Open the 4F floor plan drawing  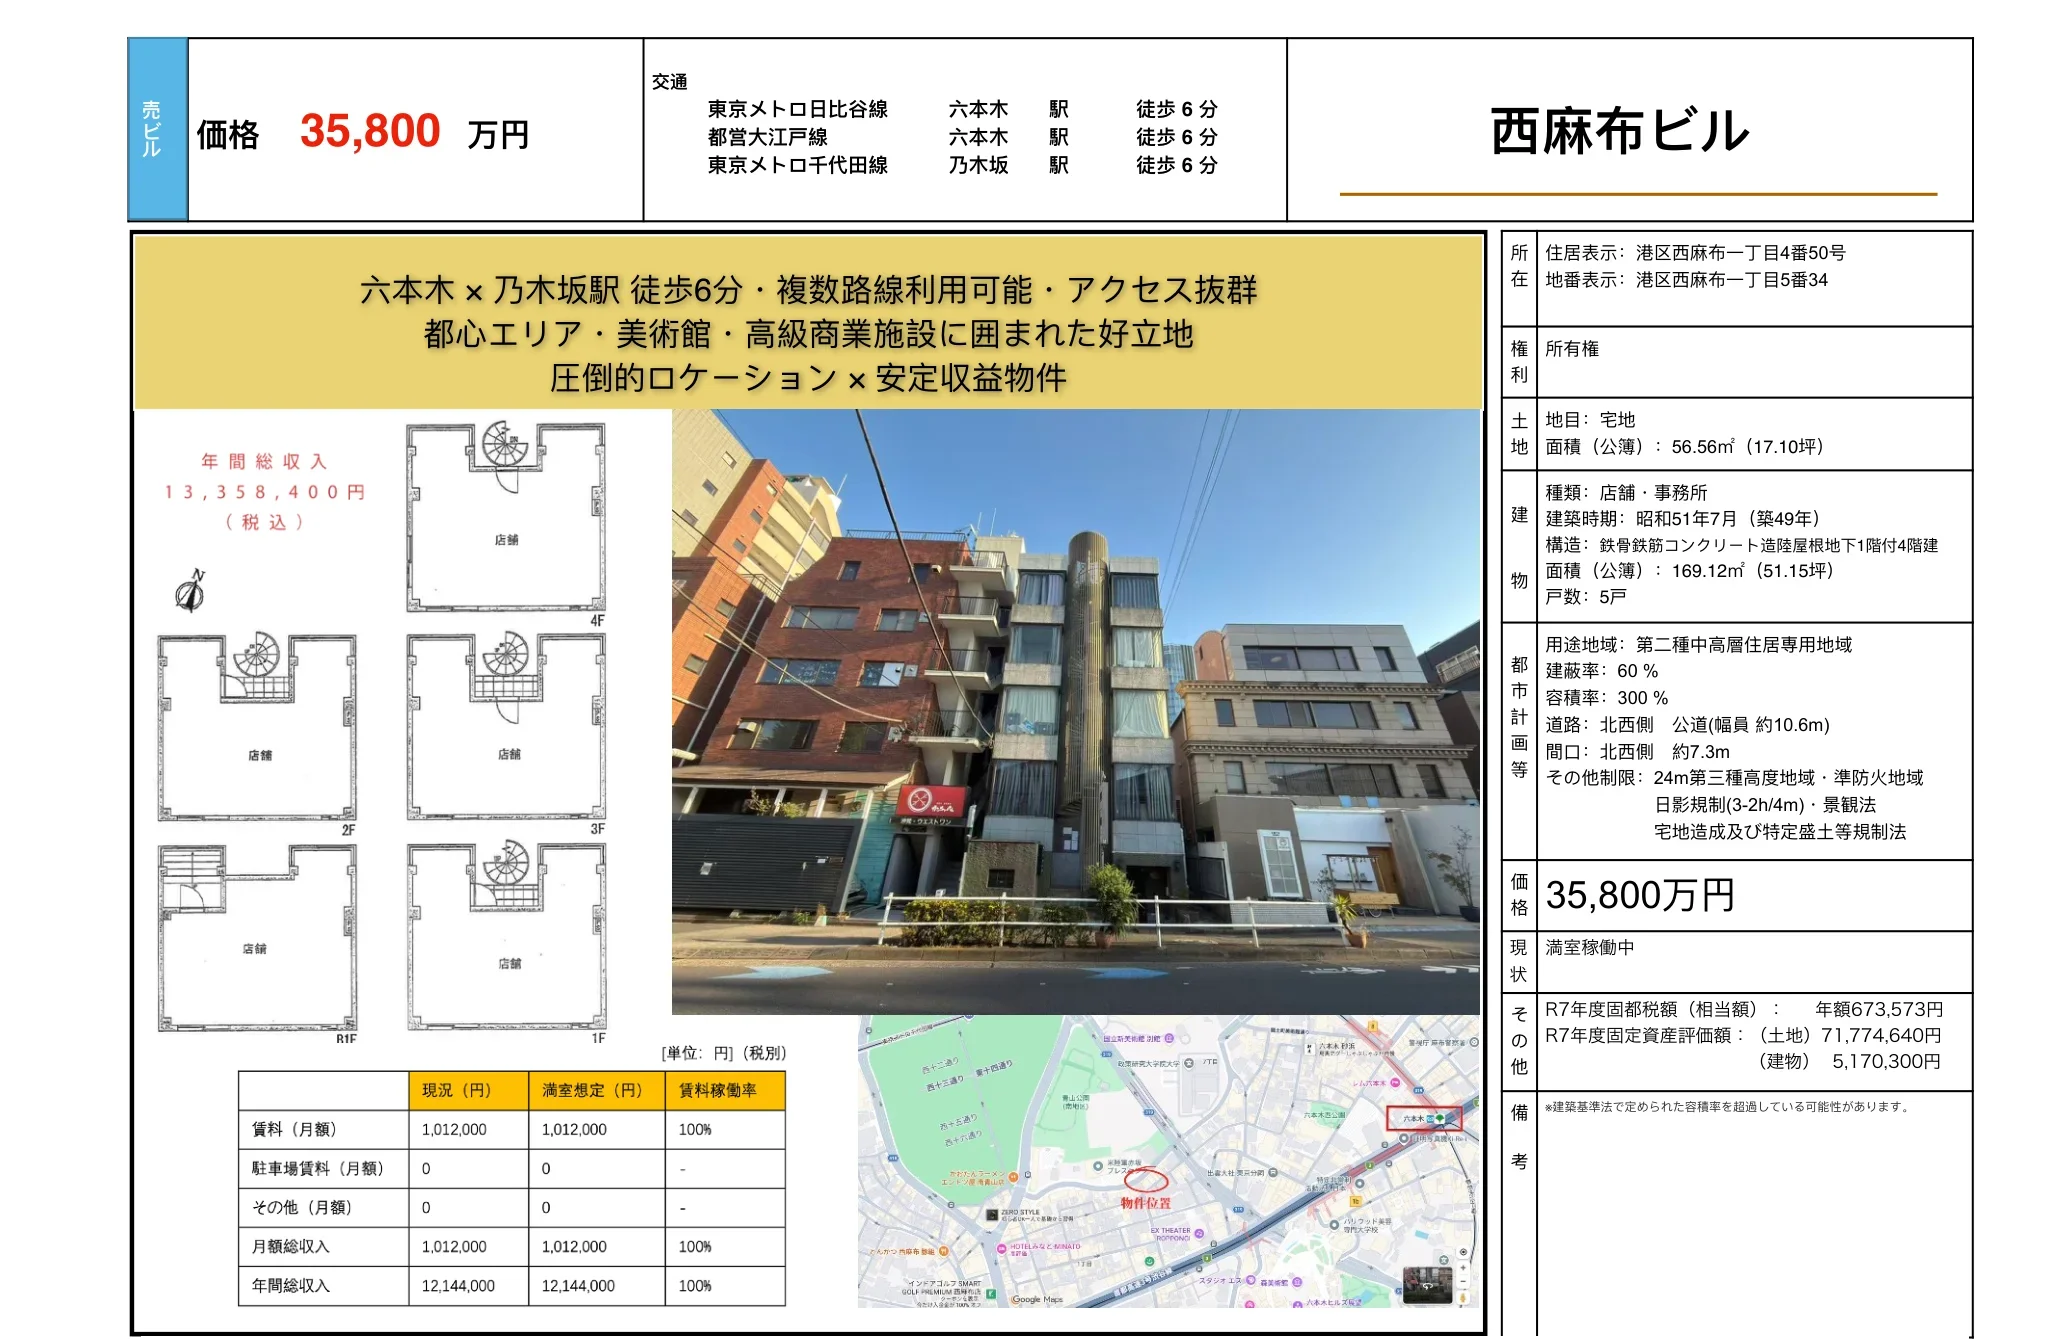coord(506,519)
